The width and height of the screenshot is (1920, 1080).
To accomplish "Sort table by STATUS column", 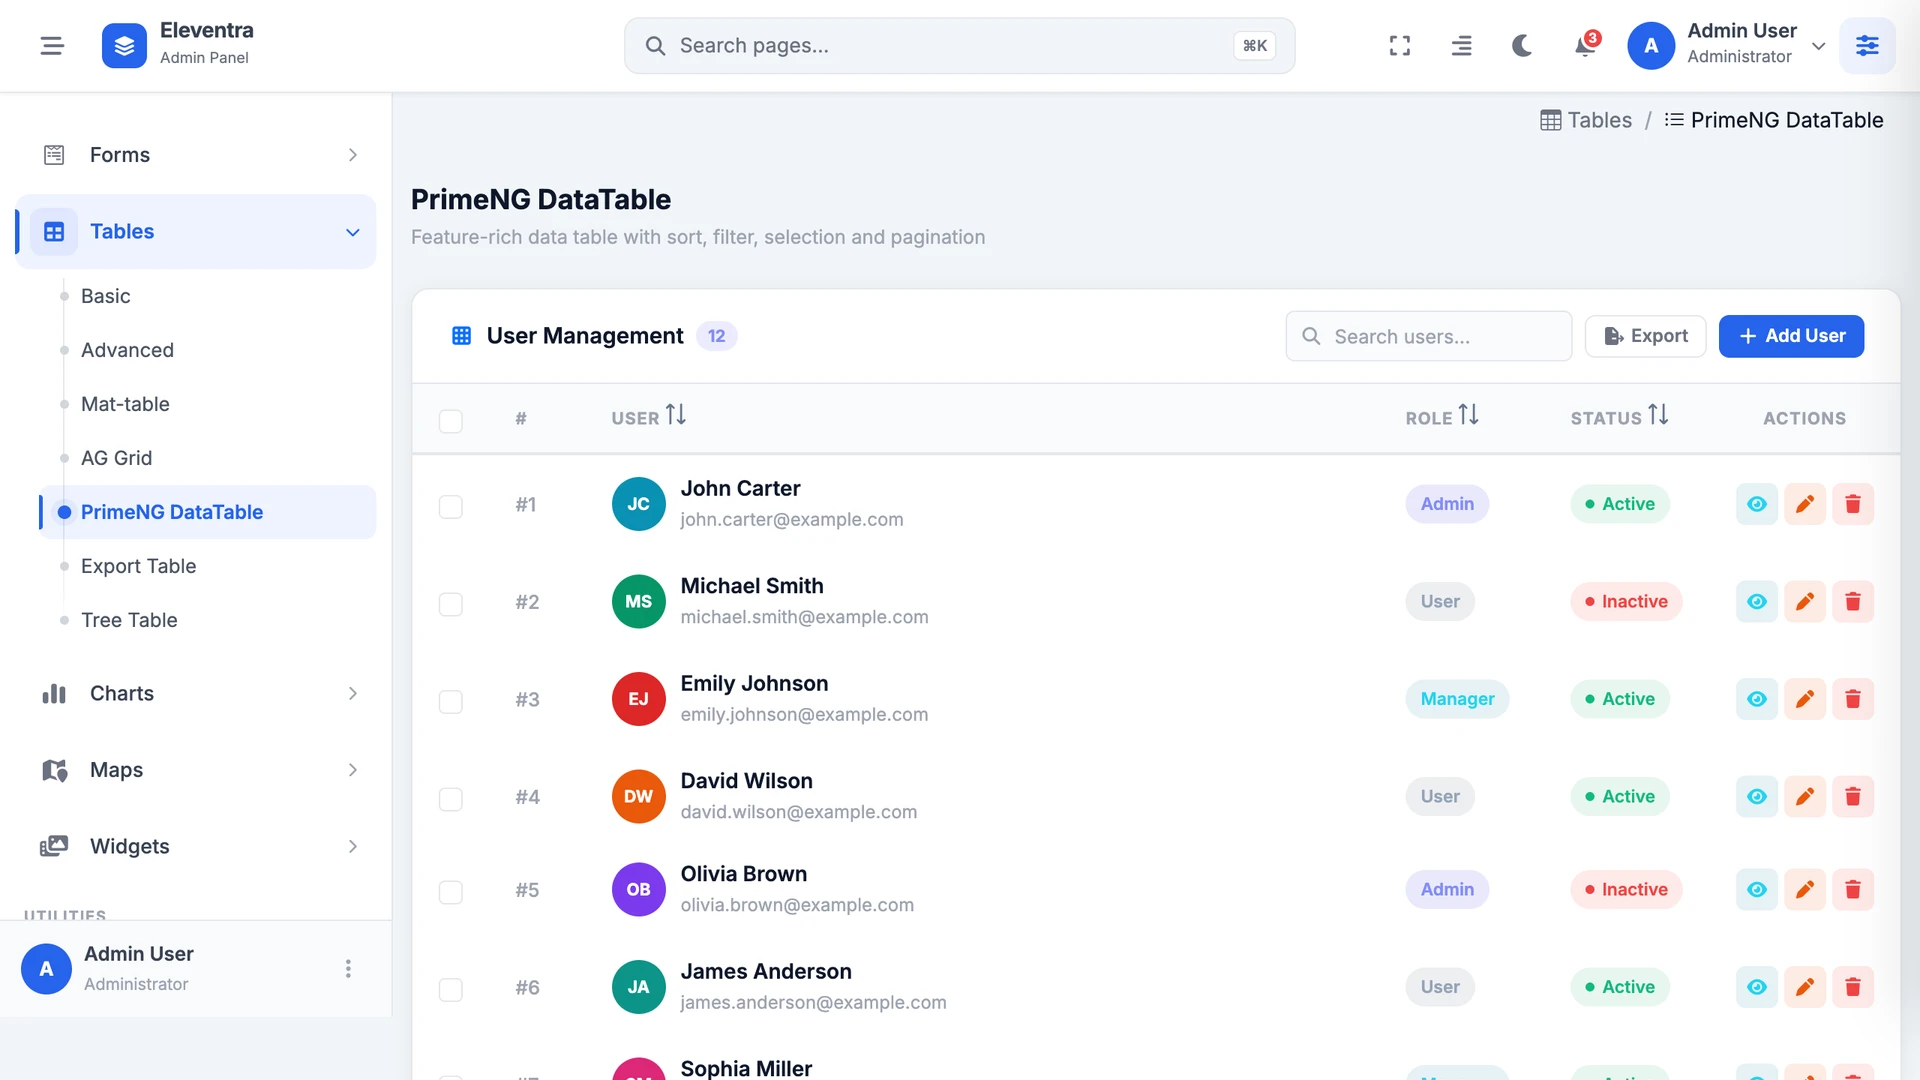I will (x=1619, y=417).
